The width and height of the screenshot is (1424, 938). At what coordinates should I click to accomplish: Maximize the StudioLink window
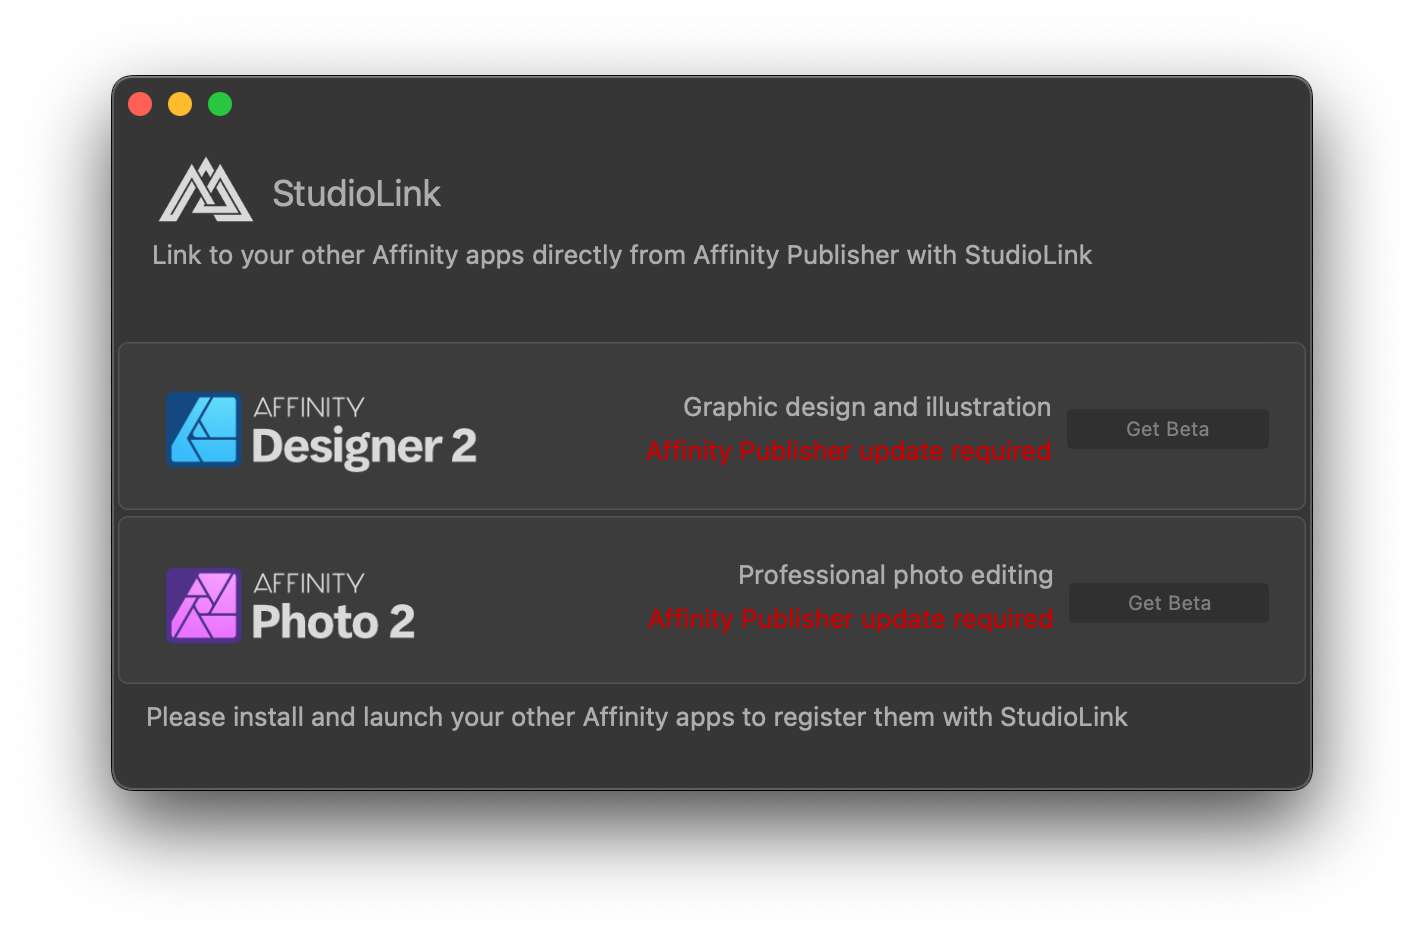220,104
